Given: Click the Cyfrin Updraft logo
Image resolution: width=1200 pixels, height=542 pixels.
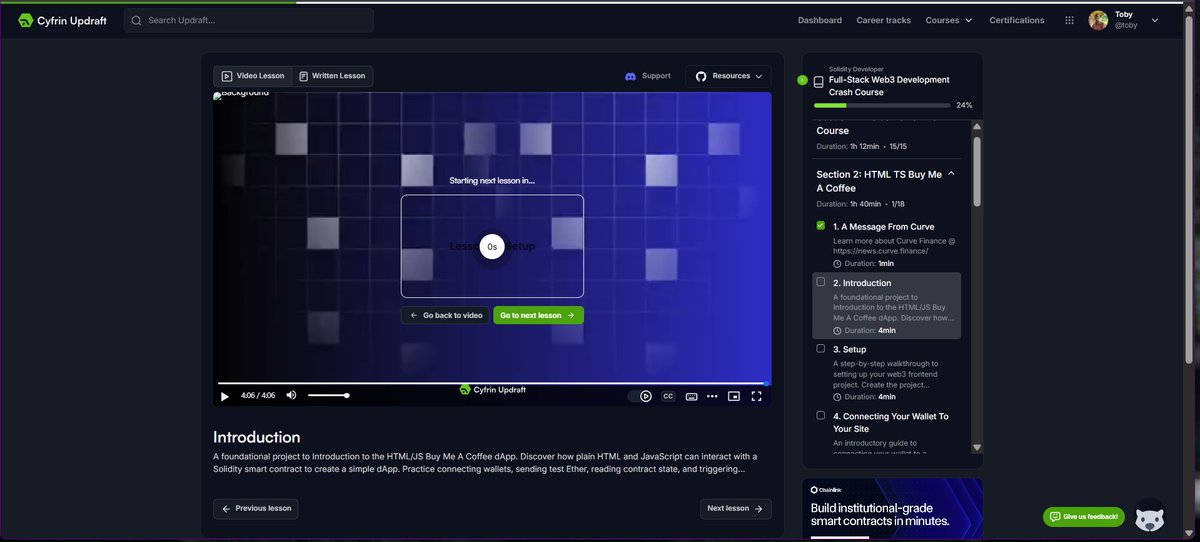Looking at the screenshot, I should pos(64,20).
